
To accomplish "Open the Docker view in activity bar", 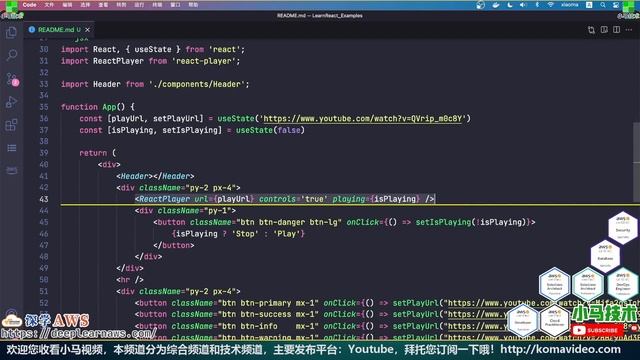I will pos(11,170).
